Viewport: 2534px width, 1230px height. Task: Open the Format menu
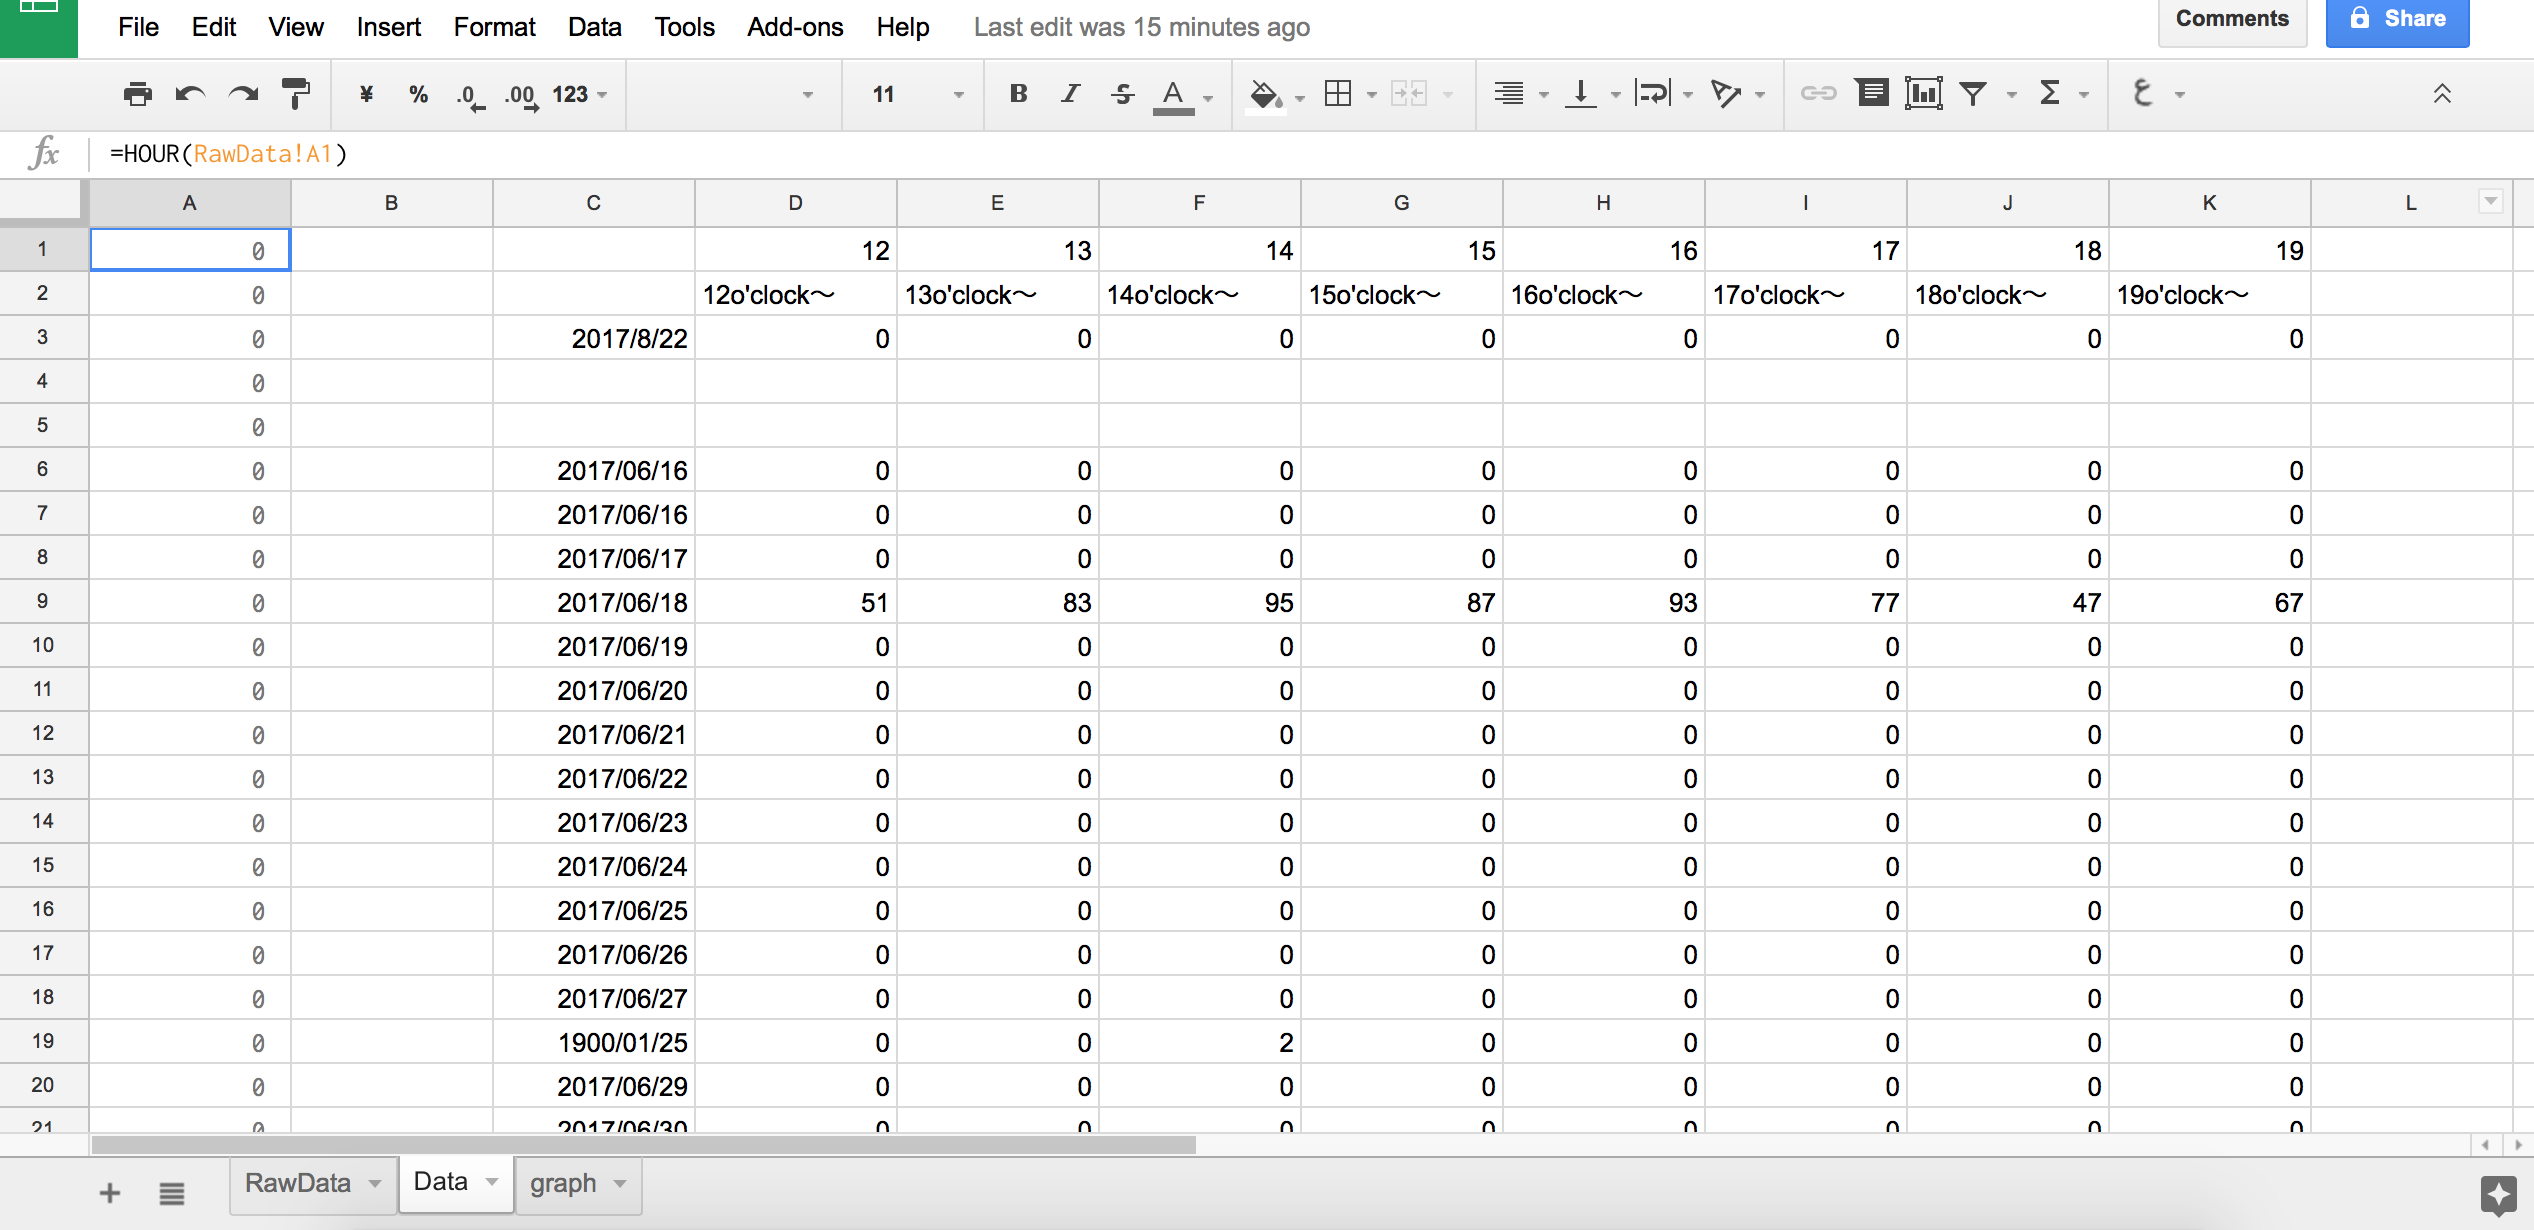click(494, 27)
